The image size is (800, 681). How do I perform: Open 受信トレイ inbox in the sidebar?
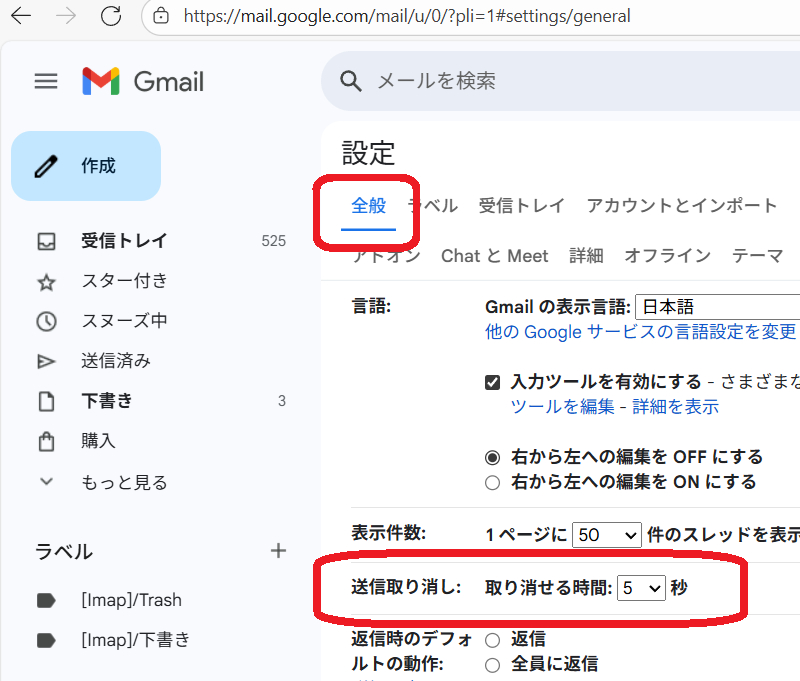point(124,241)
